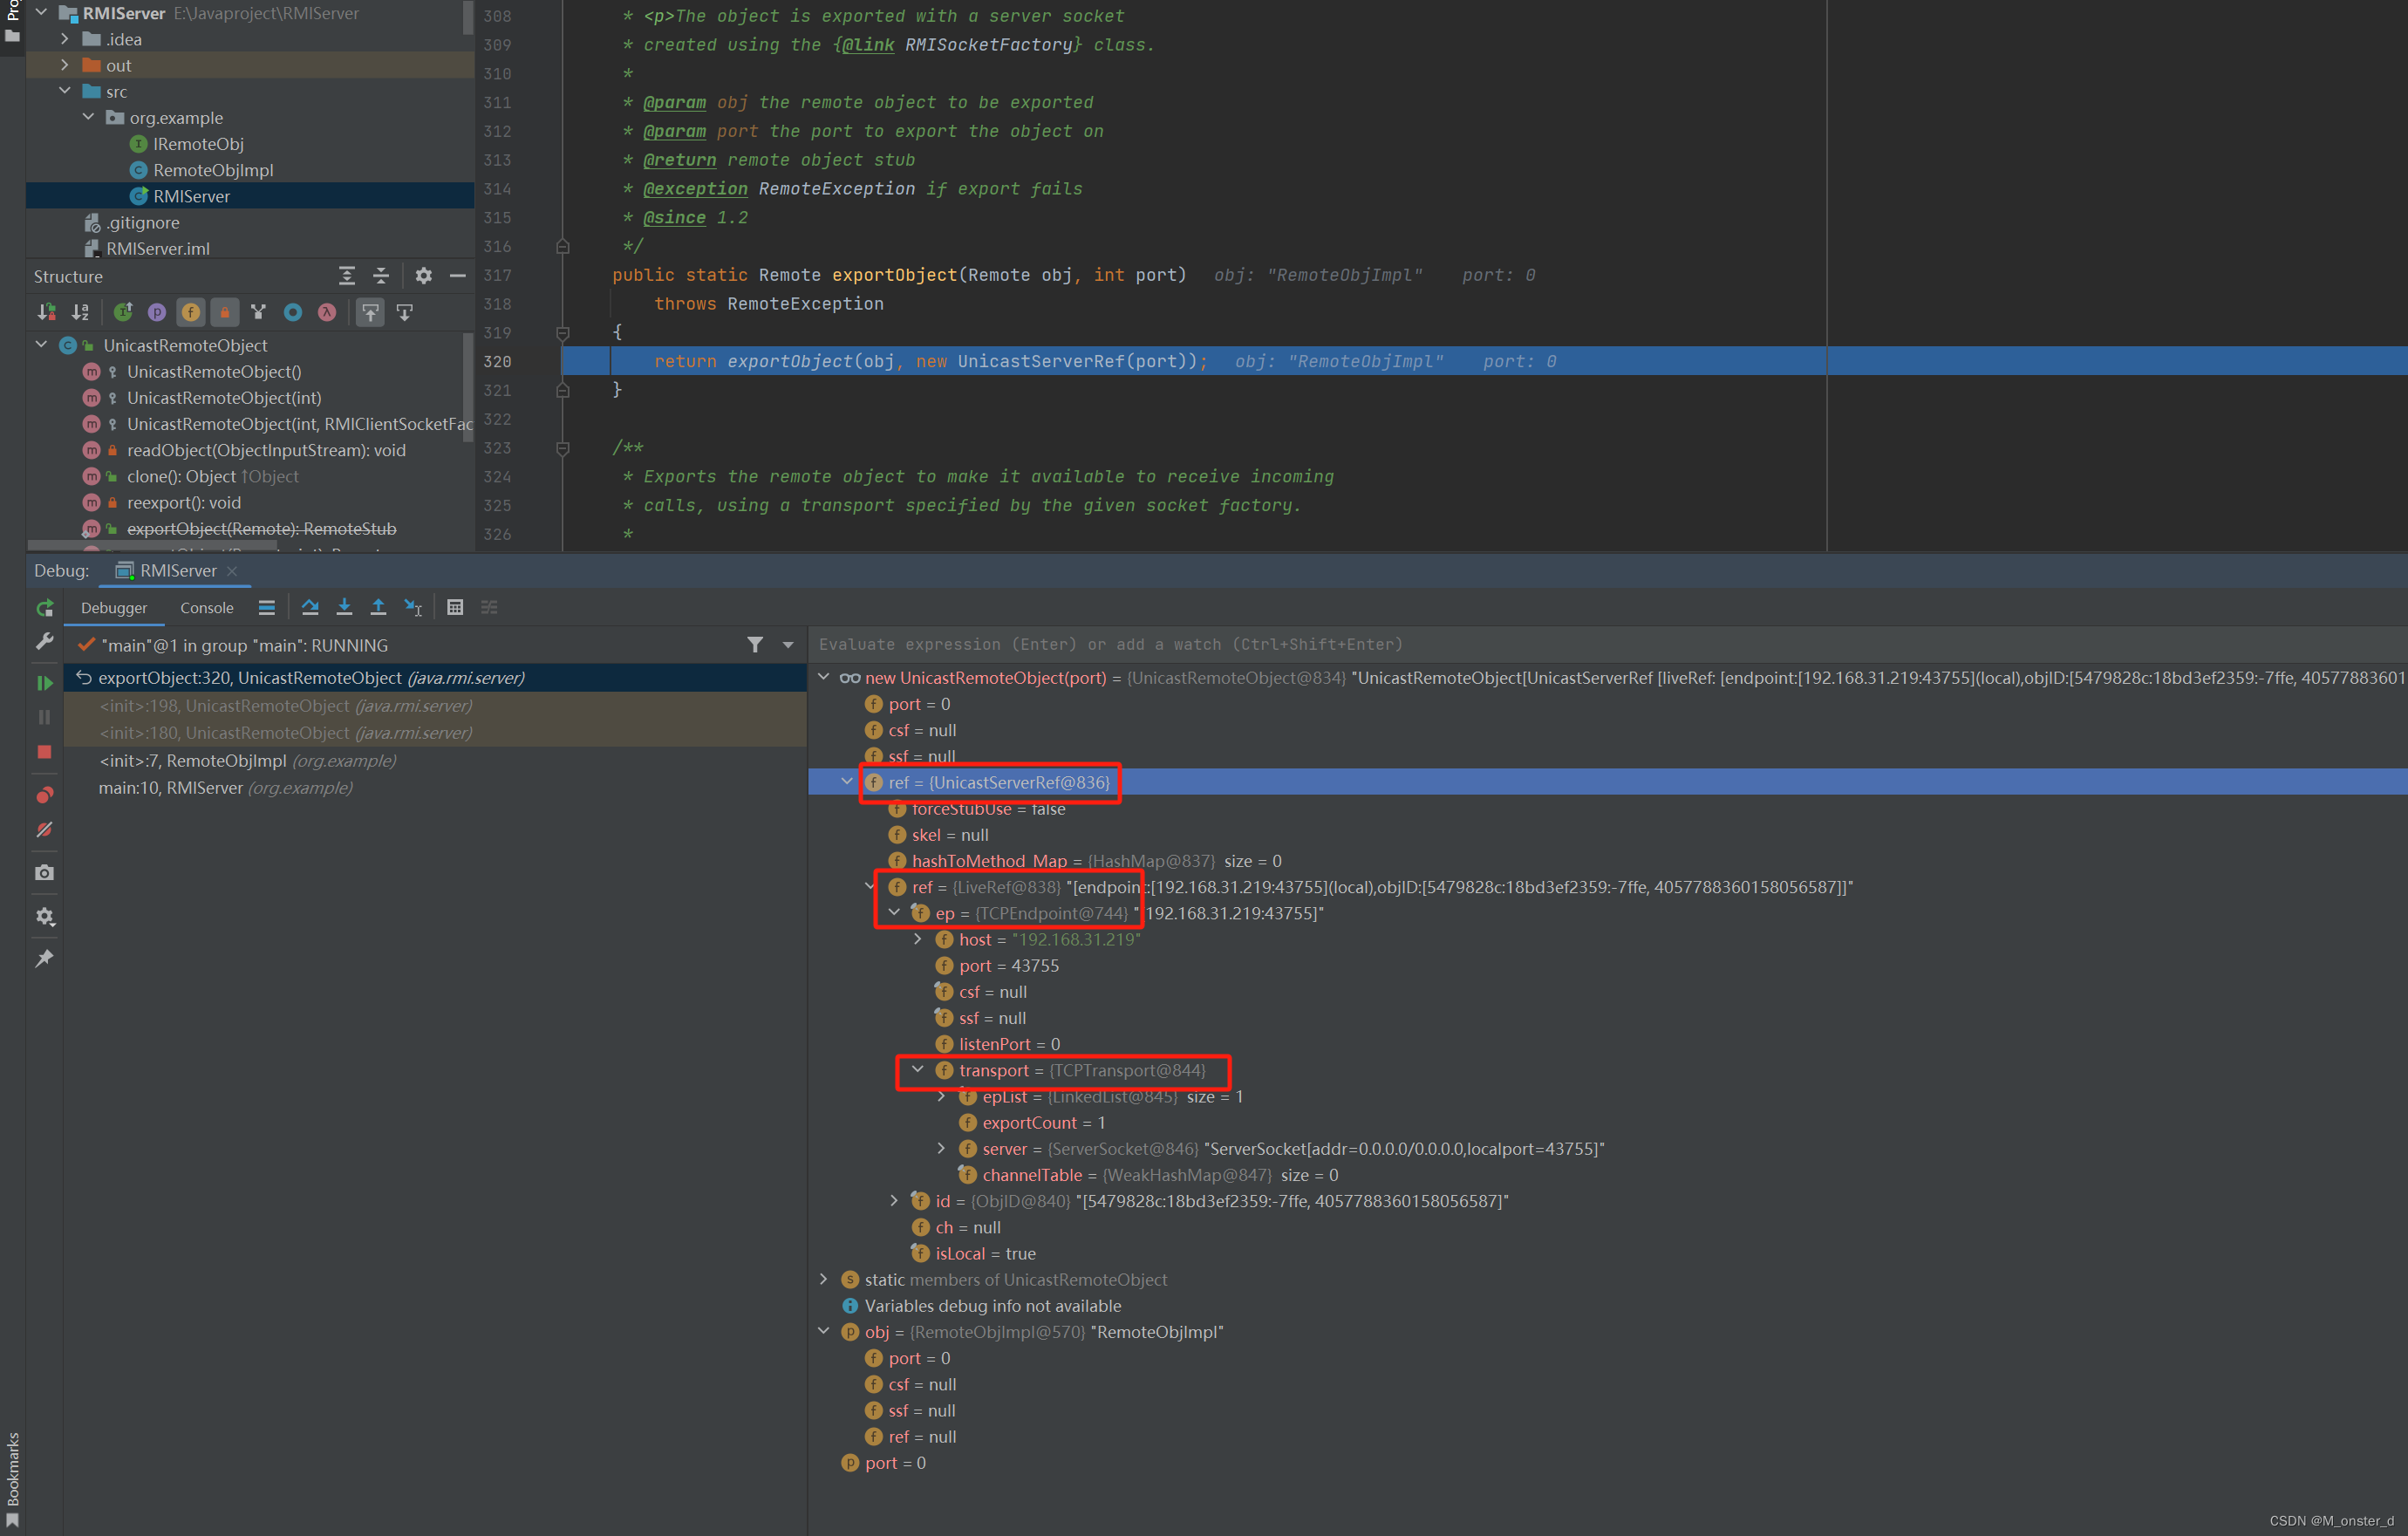Open the Modify Run Configuration wrench icon

(x=45, y=642)
